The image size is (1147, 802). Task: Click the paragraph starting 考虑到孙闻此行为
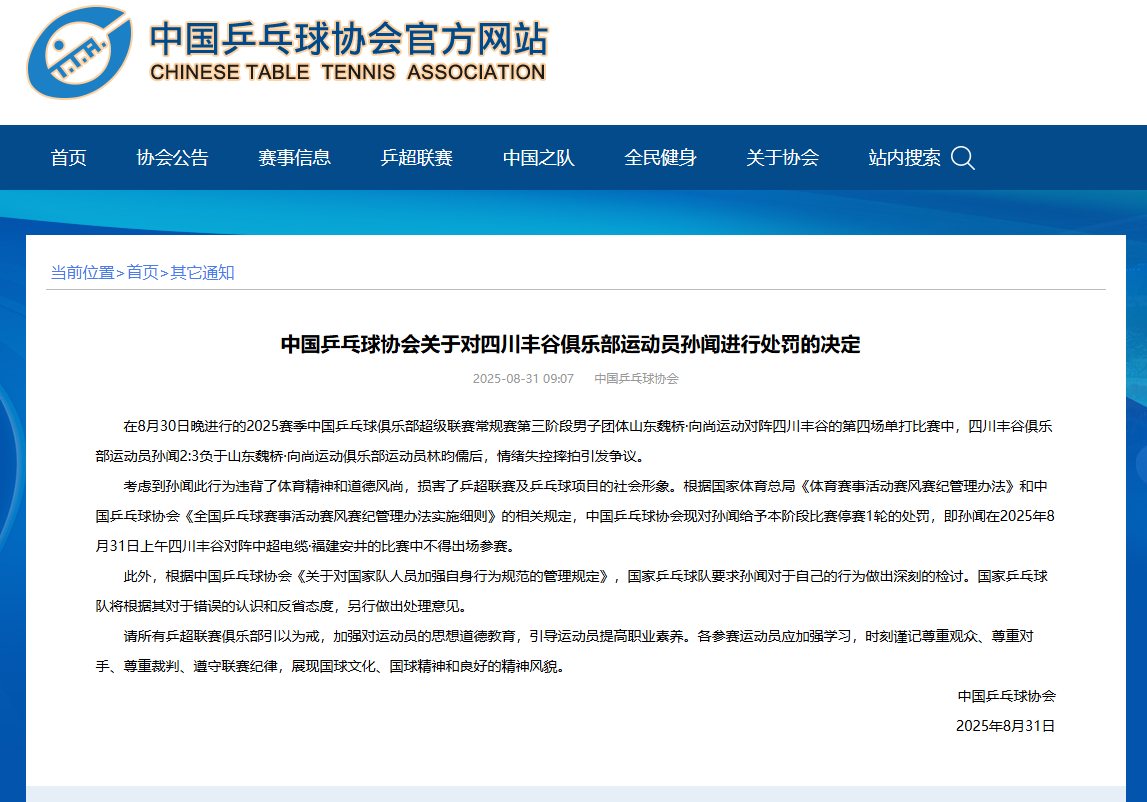point(575,516)
